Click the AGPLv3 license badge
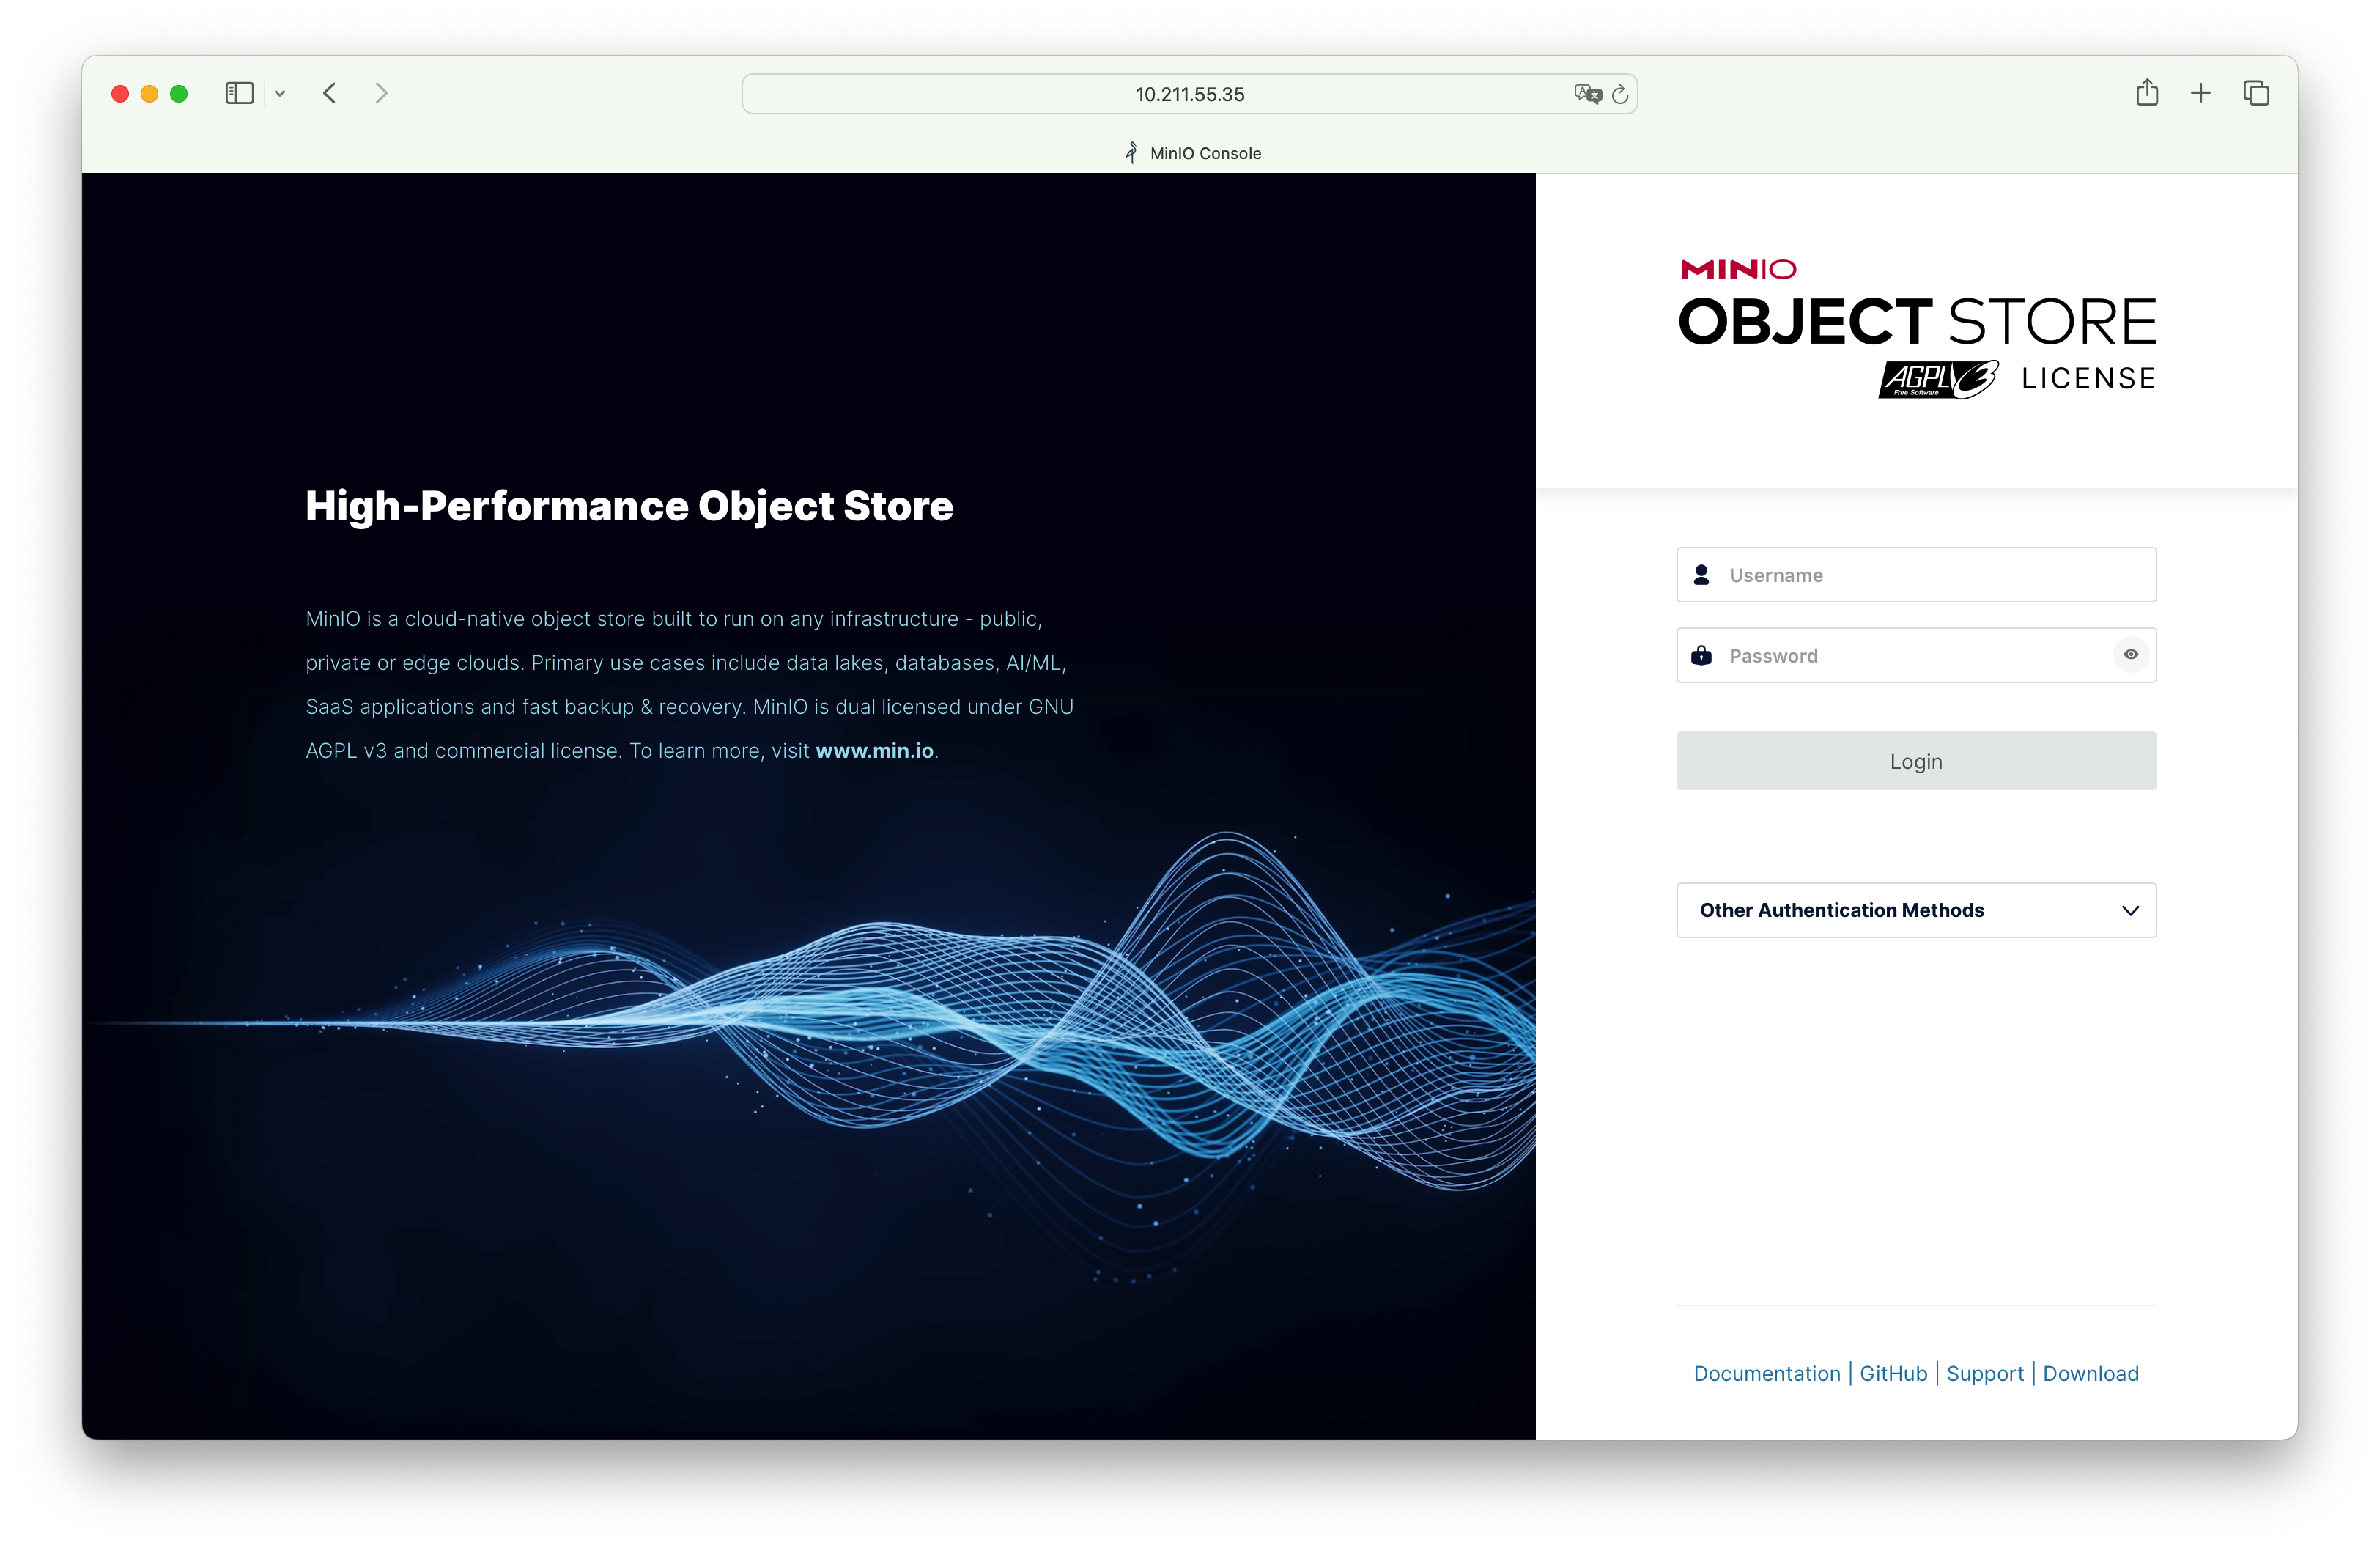The width and height of the screenshot is (2380, 1548). pyautogui.click(x=1938, y=379)
